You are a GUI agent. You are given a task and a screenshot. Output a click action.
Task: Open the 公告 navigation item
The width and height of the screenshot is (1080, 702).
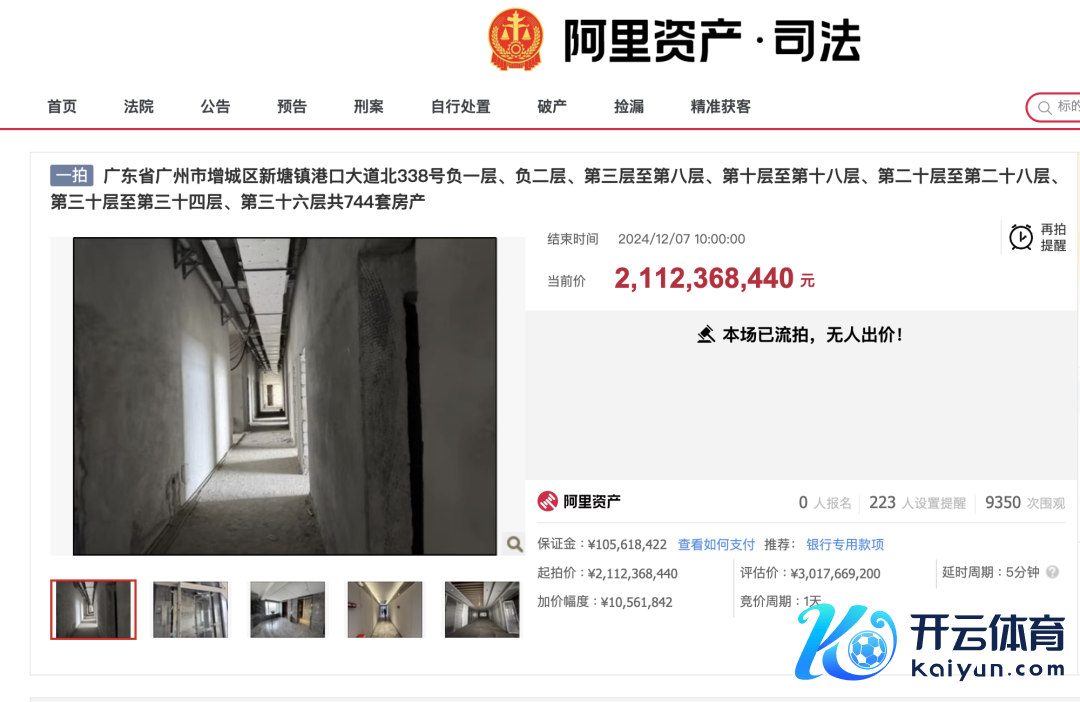click(x=215, y=107)
